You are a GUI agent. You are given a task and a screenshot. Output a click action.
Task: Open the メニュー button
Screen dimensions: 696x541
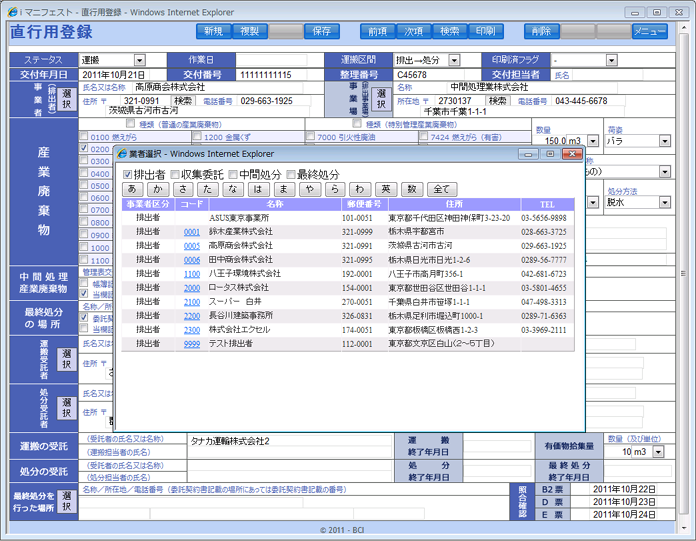pos(650,32)
